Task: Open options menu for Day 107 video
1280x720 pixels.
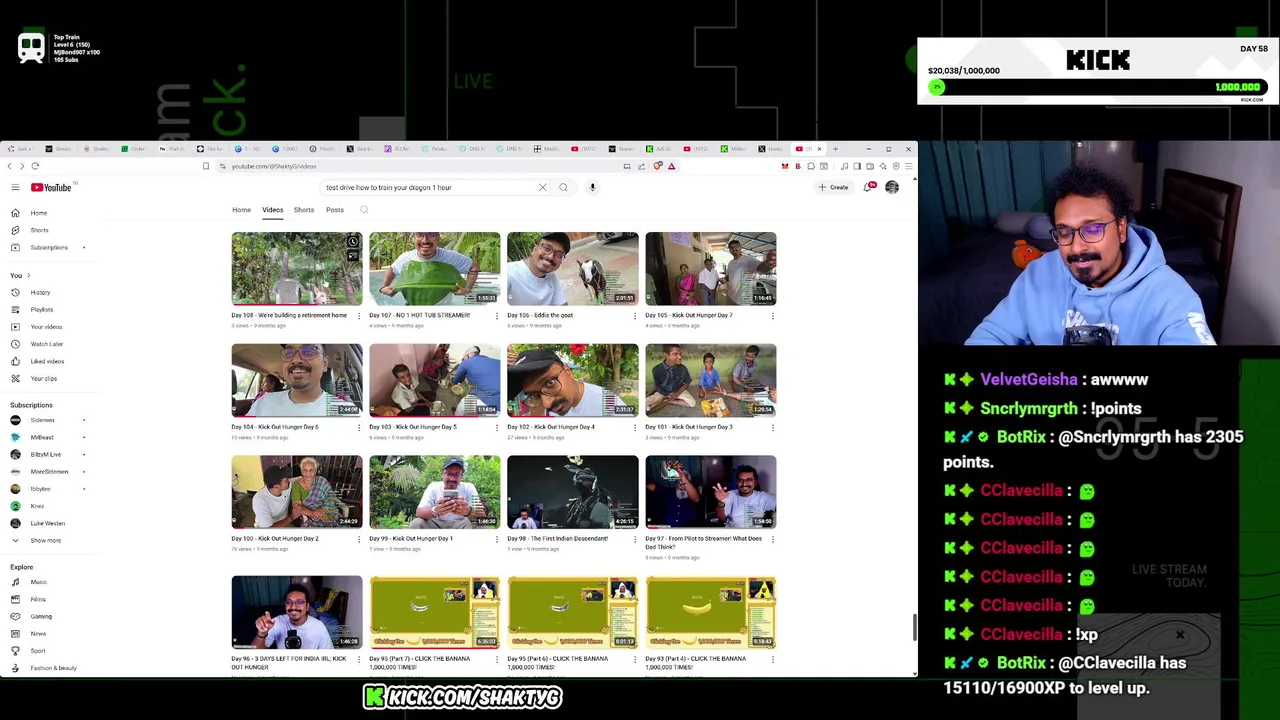Action: coord(497,316)
